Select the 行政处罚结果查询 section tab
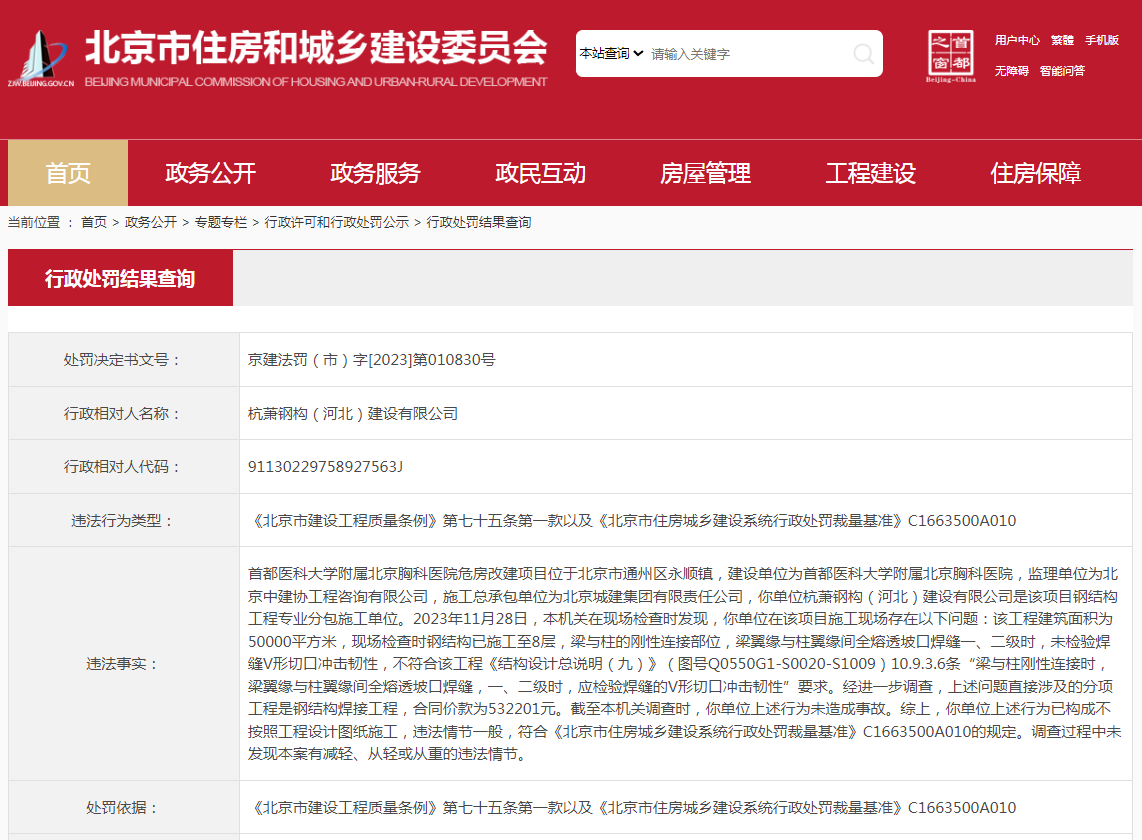The image size is (1142, 840). pos(120,278)
